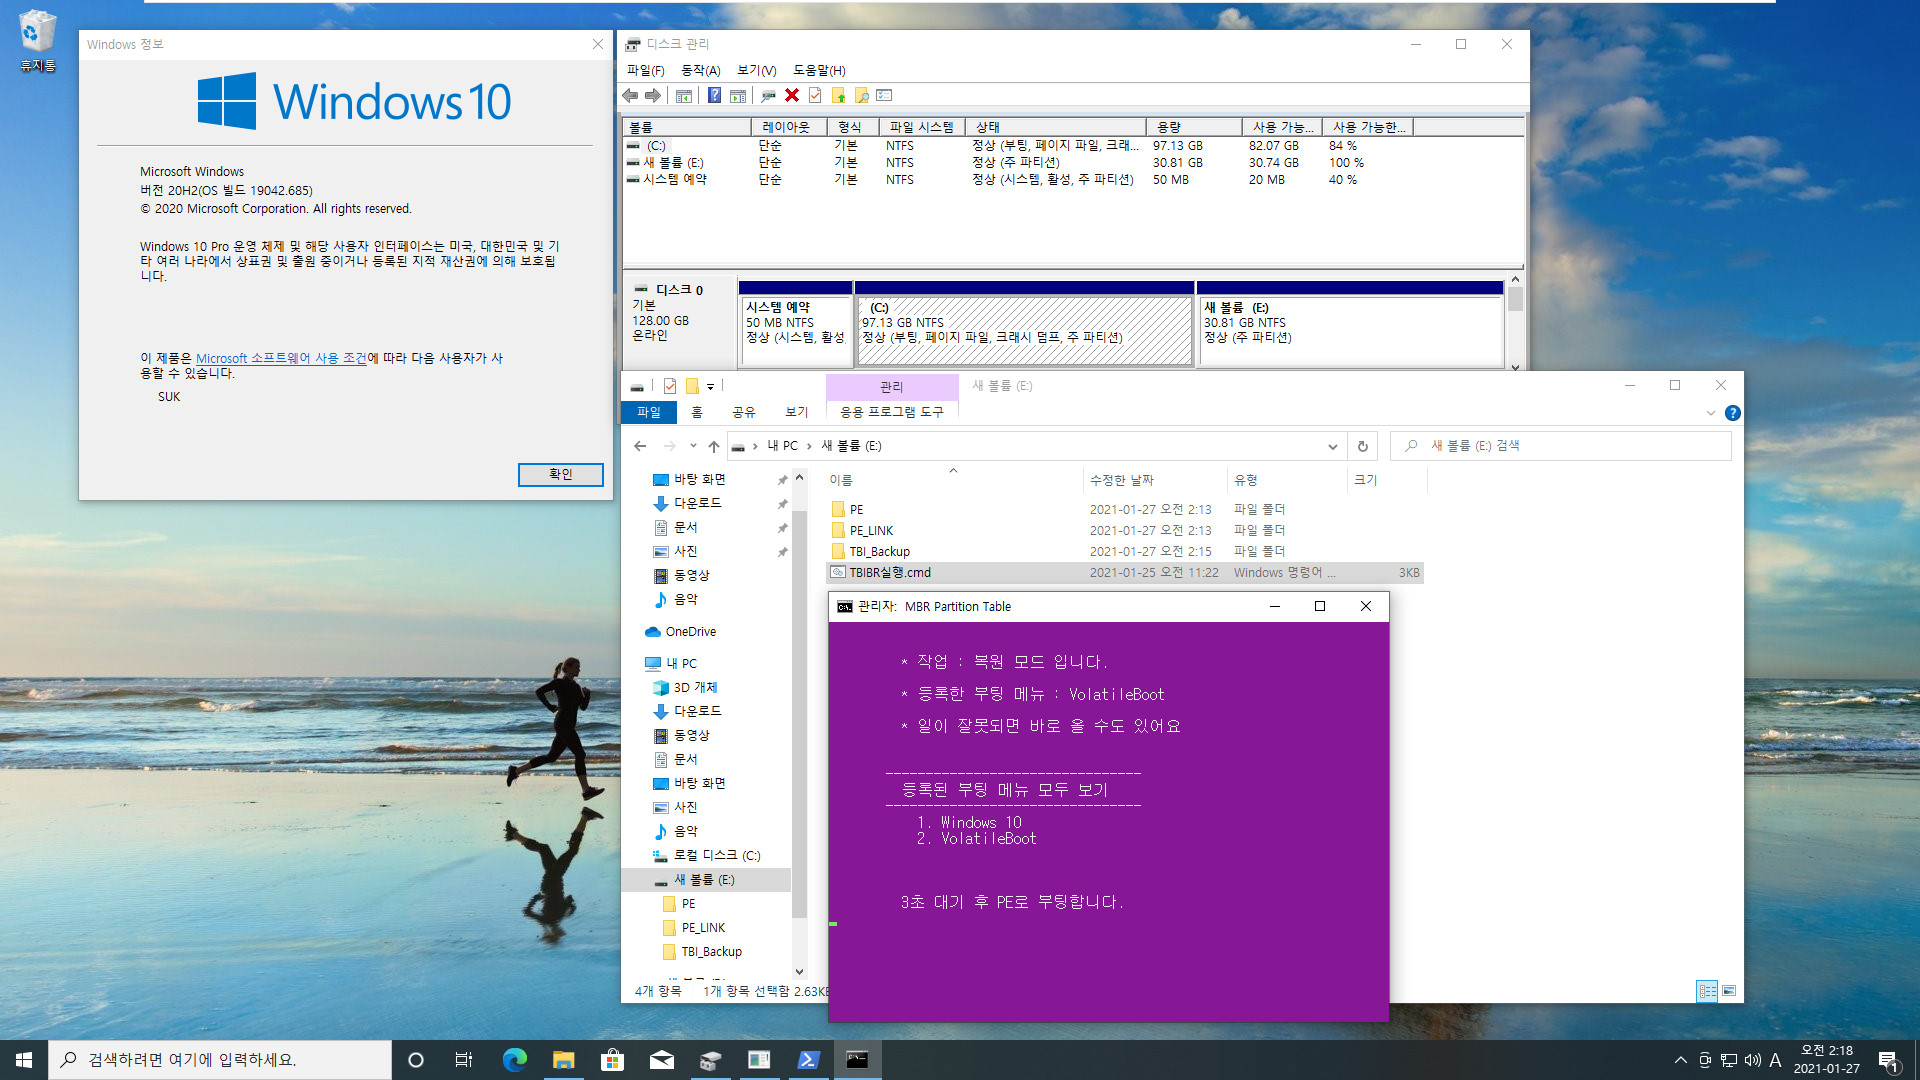Open the notification center icon

click(x=1889, y=1060)
